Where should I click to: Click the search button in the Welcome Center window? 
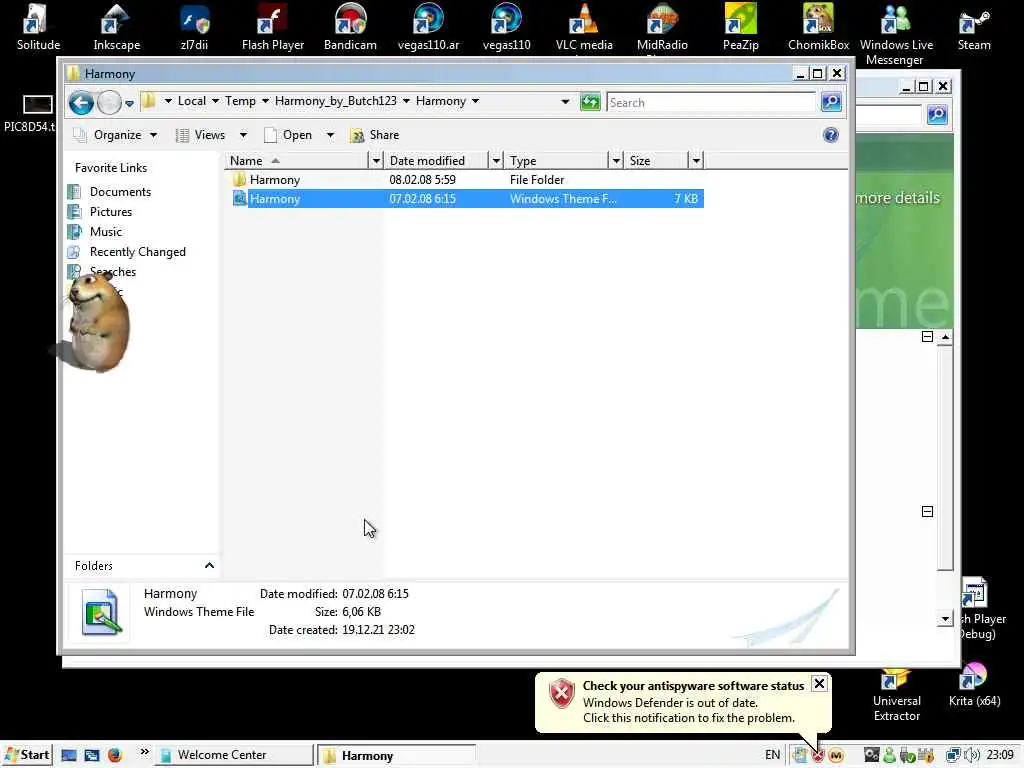click(x=937, y=115)
